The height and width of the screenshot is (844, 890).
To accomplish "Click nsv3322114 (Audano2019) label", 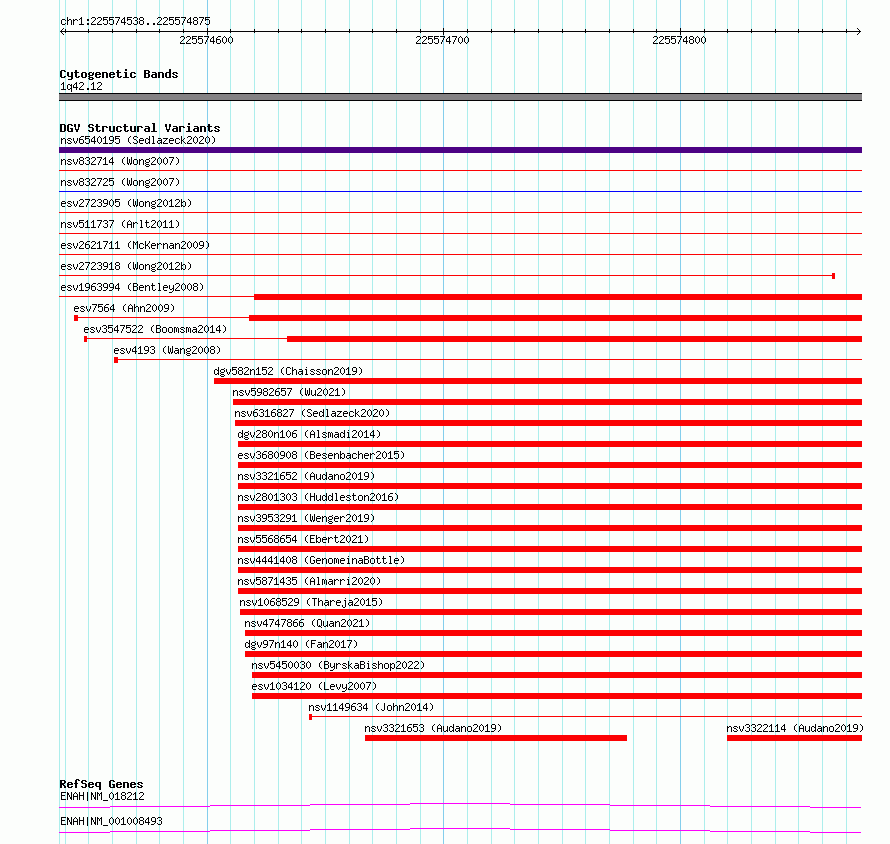I will coord(795,728).
